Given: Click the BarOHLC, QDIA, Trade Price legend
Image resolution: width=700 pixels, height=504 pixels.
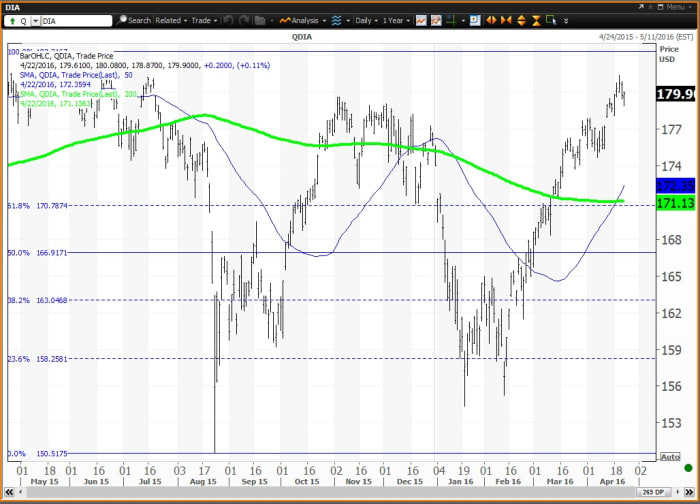Looking at the screenshot, I should tap(66, 56).
